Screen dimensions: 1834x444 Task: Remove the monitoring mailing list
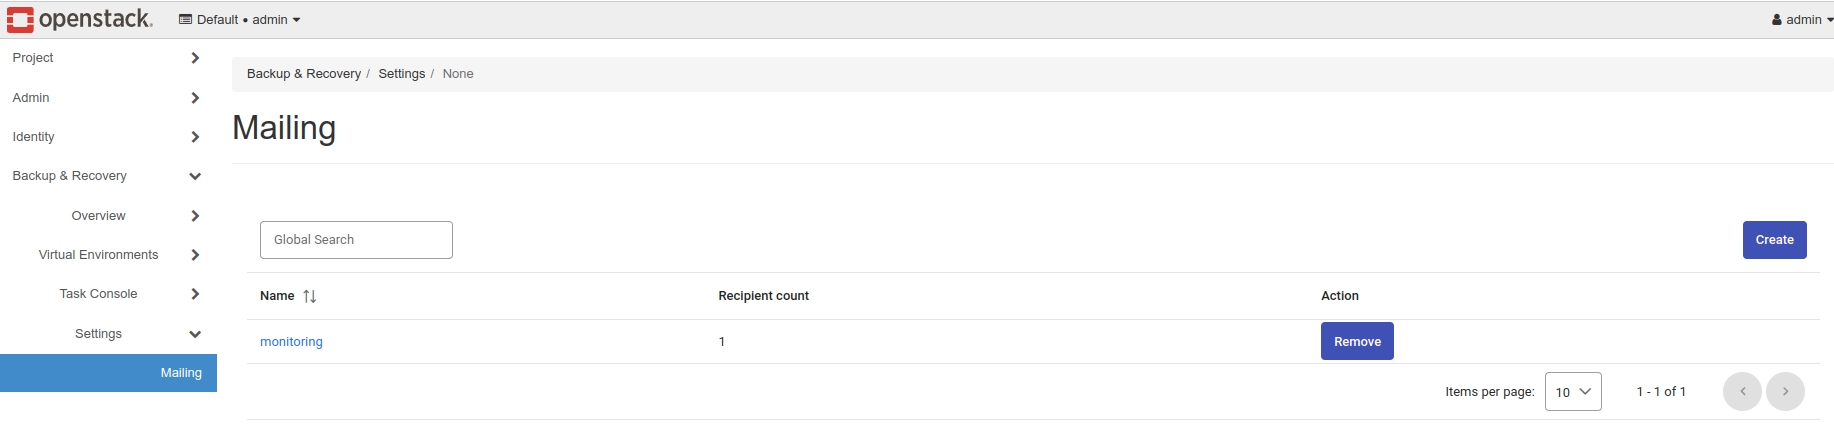(1357, 342)
